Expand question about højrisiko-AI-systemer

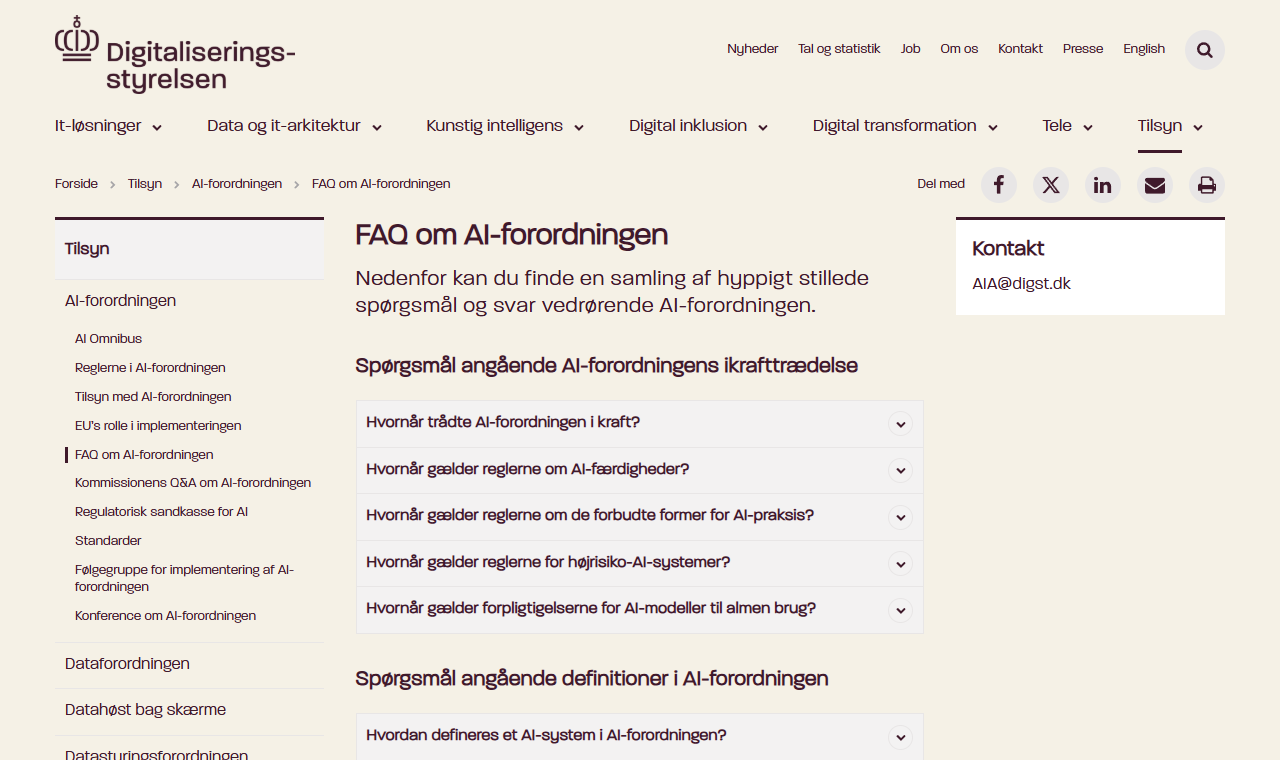(x=640, y=563)
